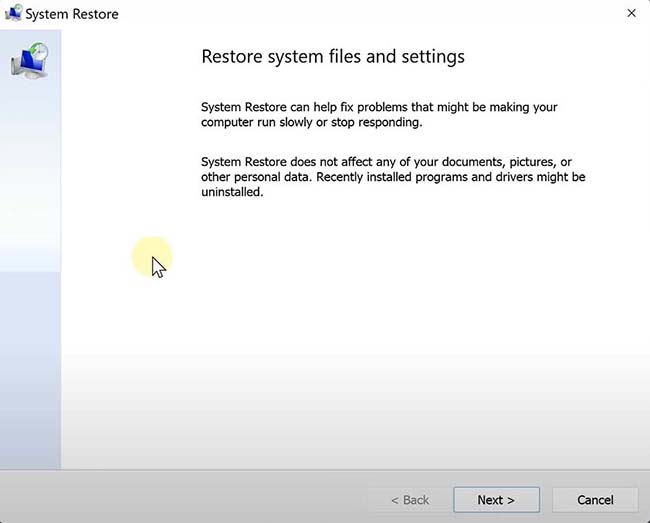This screenshot has width=650, height=523.
Task: Cancel the System Restore wizard
Action: [595, 500]
